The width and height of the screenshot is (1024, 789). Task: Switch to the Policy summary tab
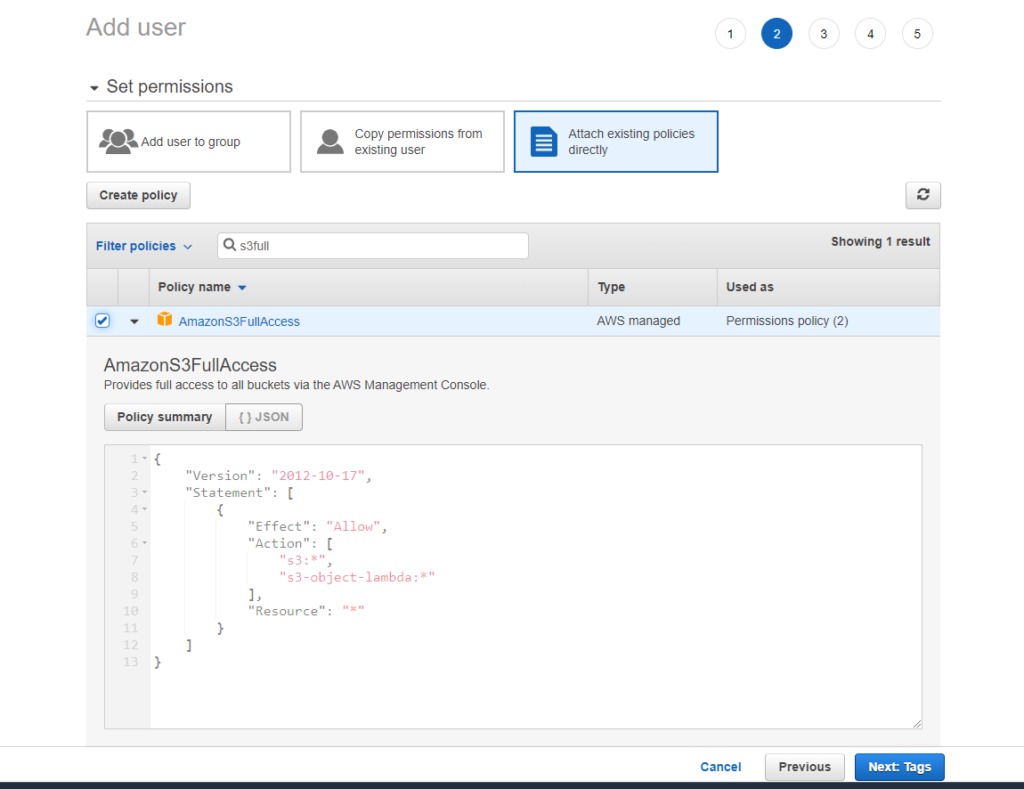pyautogui.click(x=164, y=417)
